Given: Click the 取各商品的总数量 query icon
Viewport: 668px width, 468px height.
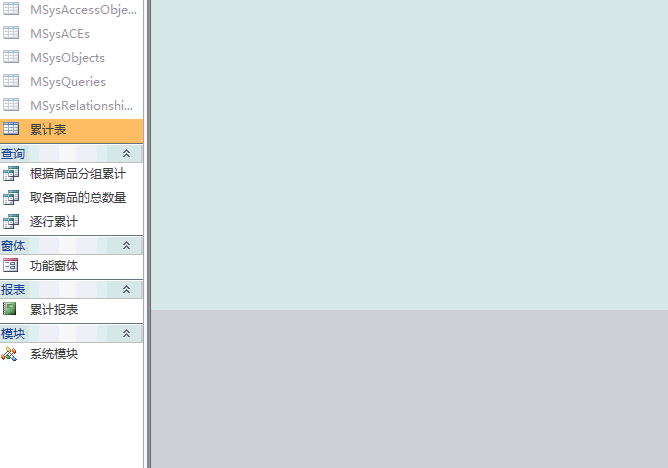Looking at the screenshot, I should (11, 197).
